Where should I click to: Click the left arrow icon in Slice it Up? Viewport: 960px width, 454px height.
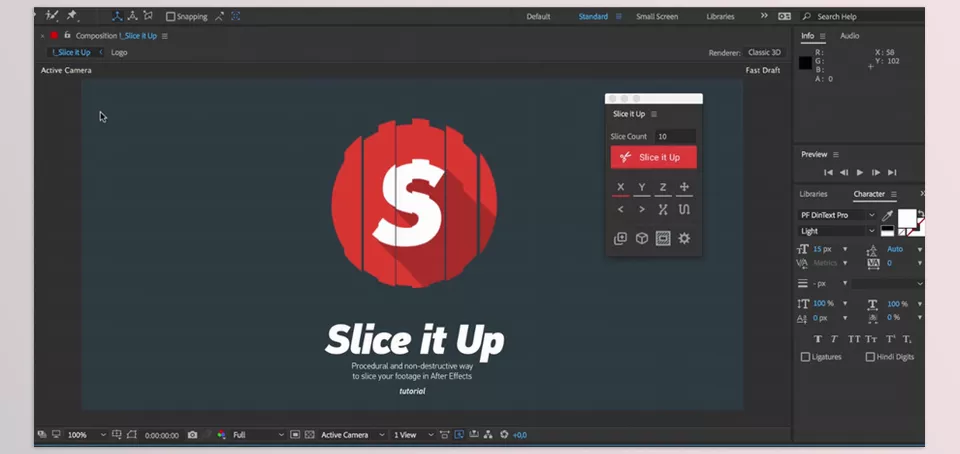click(x=620, y=209)
